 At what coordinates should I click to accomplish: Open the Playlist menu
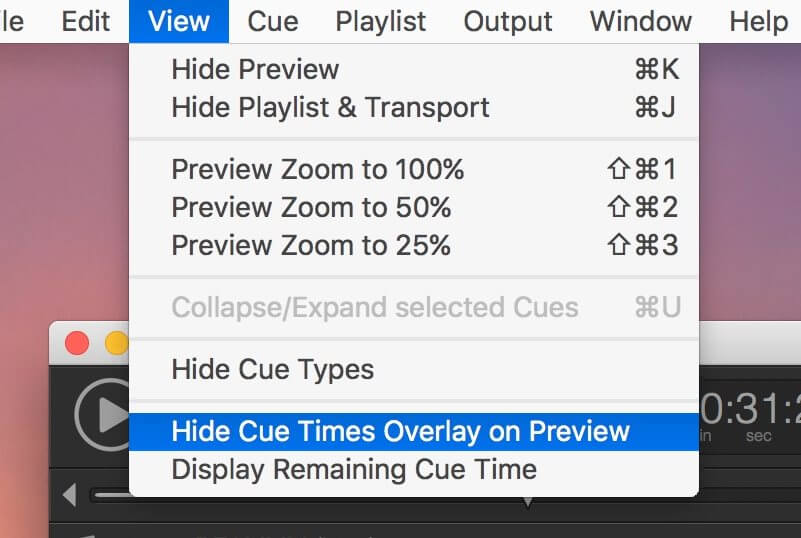click(x=381, y=21)
